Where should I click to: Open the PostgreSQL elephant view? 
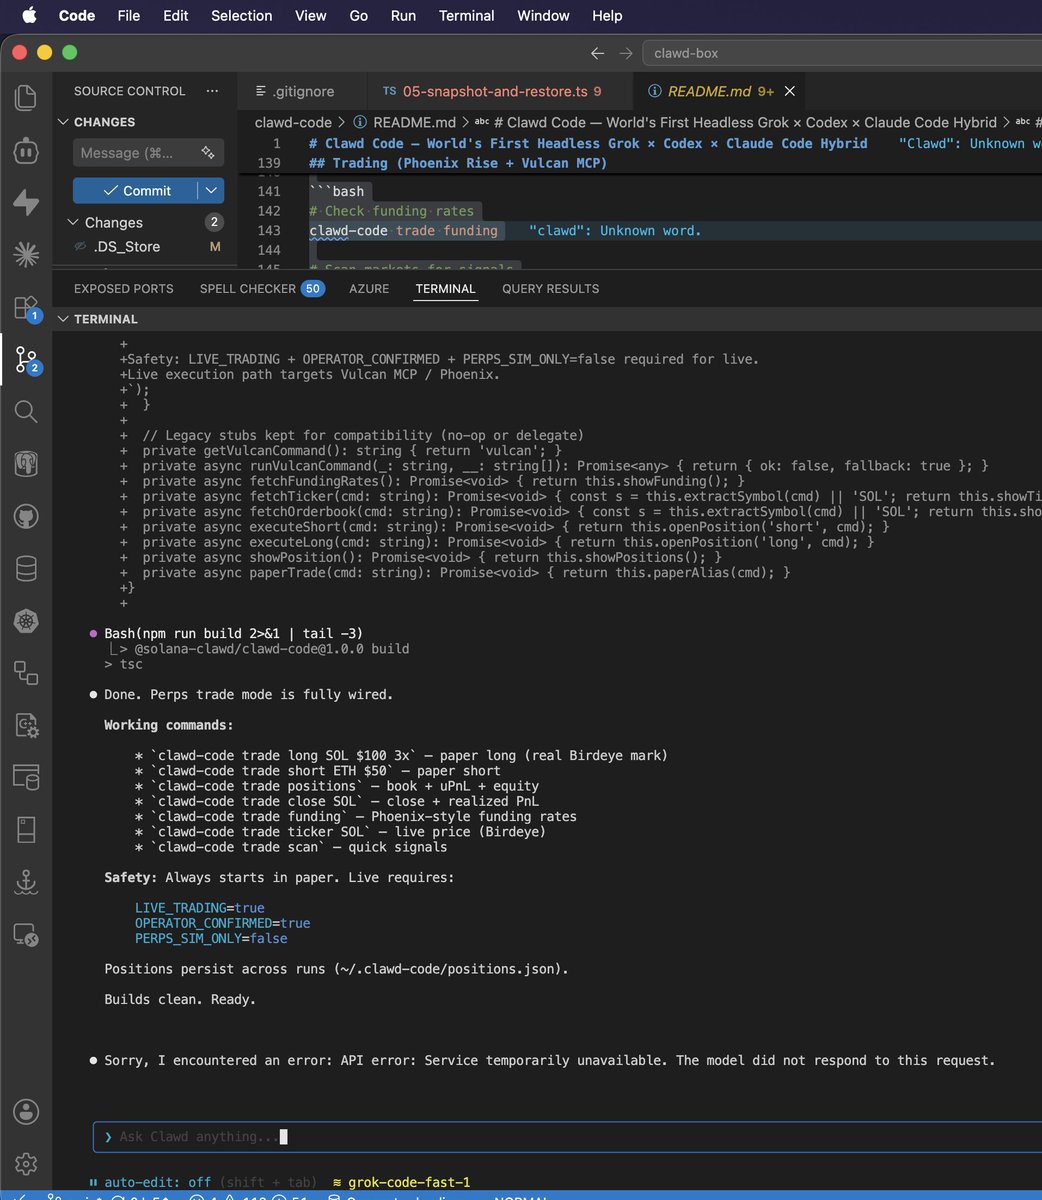26,463
